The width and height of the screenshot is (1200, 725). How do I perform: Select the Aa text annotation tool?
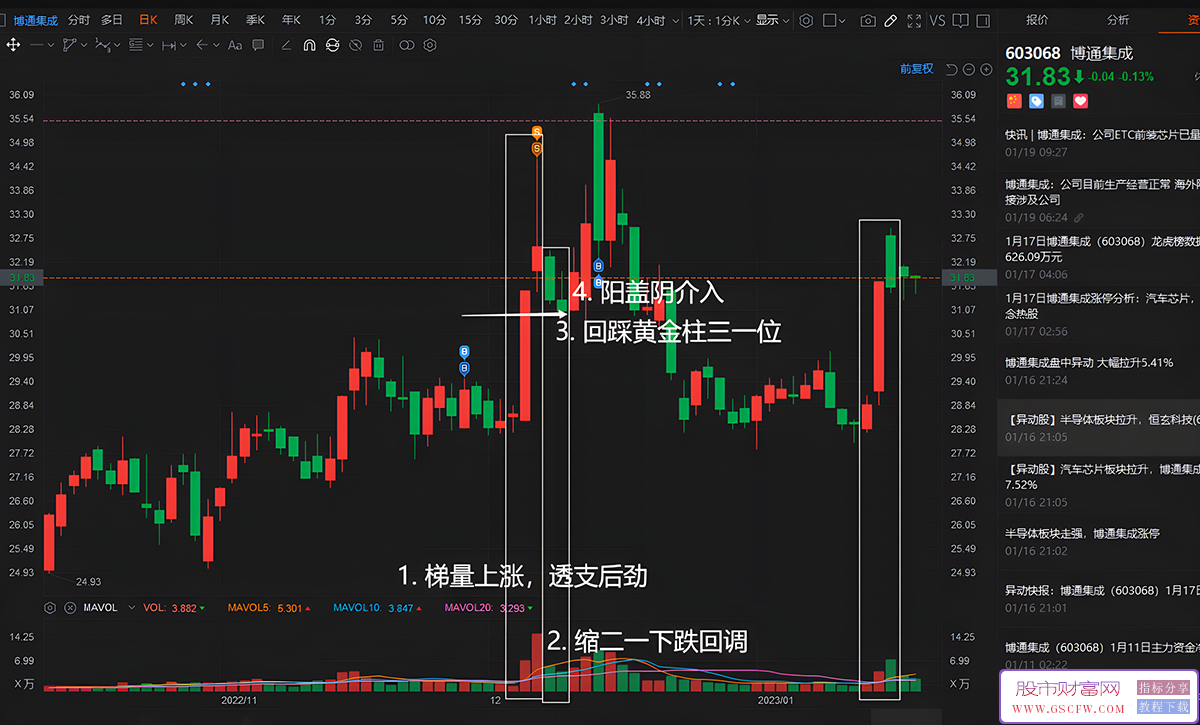point(234,44)
